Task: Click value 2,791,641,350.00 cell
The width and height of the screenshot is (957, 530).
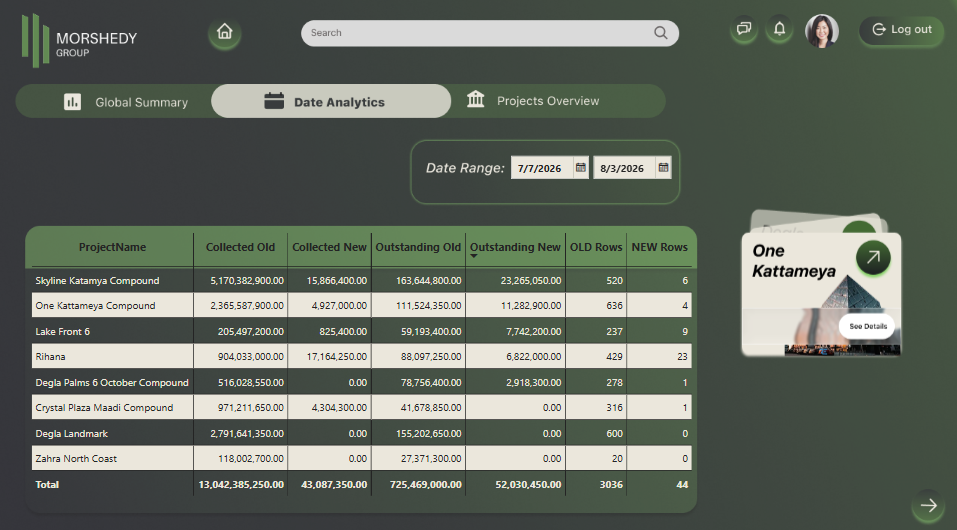Action: [x=247, y=434]
